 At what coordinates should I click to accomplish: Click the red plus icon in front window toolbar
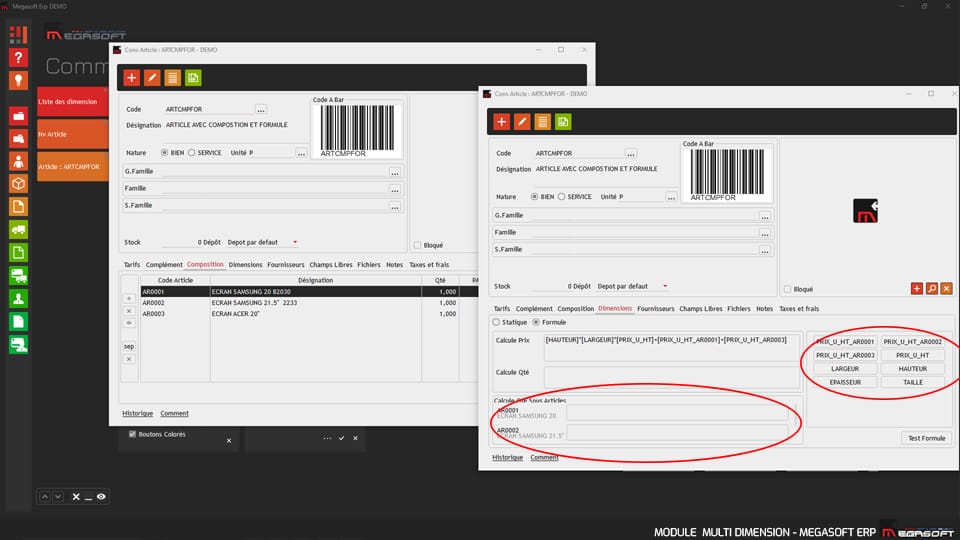(502, 122)
